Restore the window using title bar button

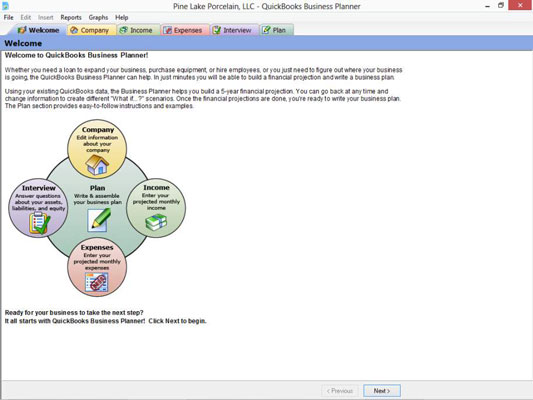coord(500,5)
